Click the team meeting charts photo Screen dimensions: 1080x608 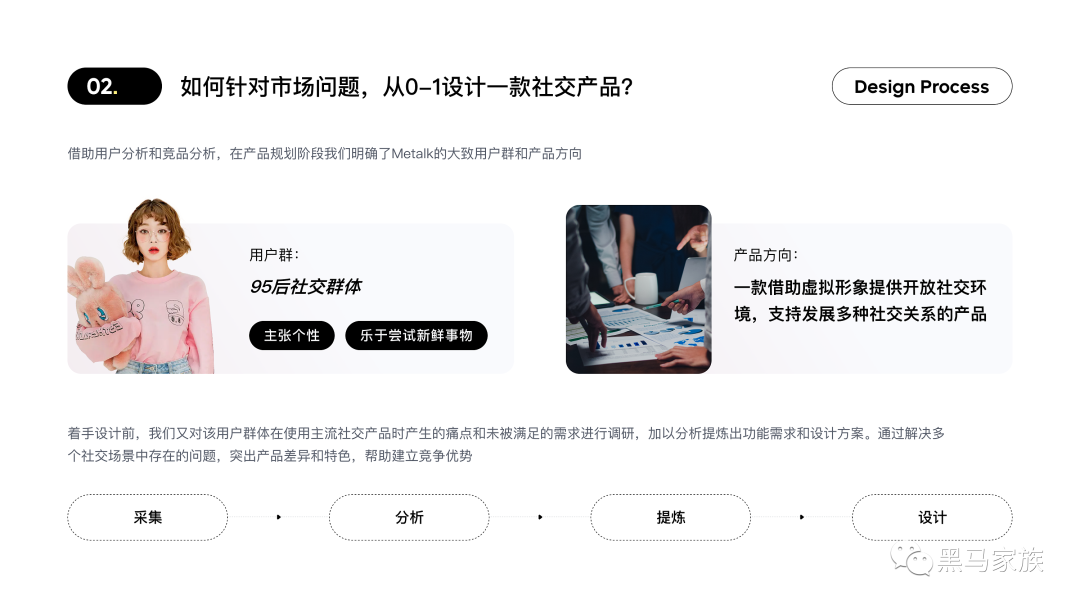(638, 289)
